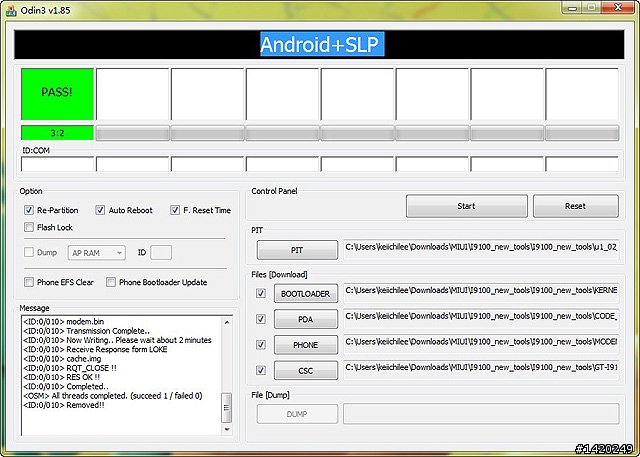The width and height of the screenshot is (640, 457).
Task: Click the ID input field
Action: (x=161, y=254)
